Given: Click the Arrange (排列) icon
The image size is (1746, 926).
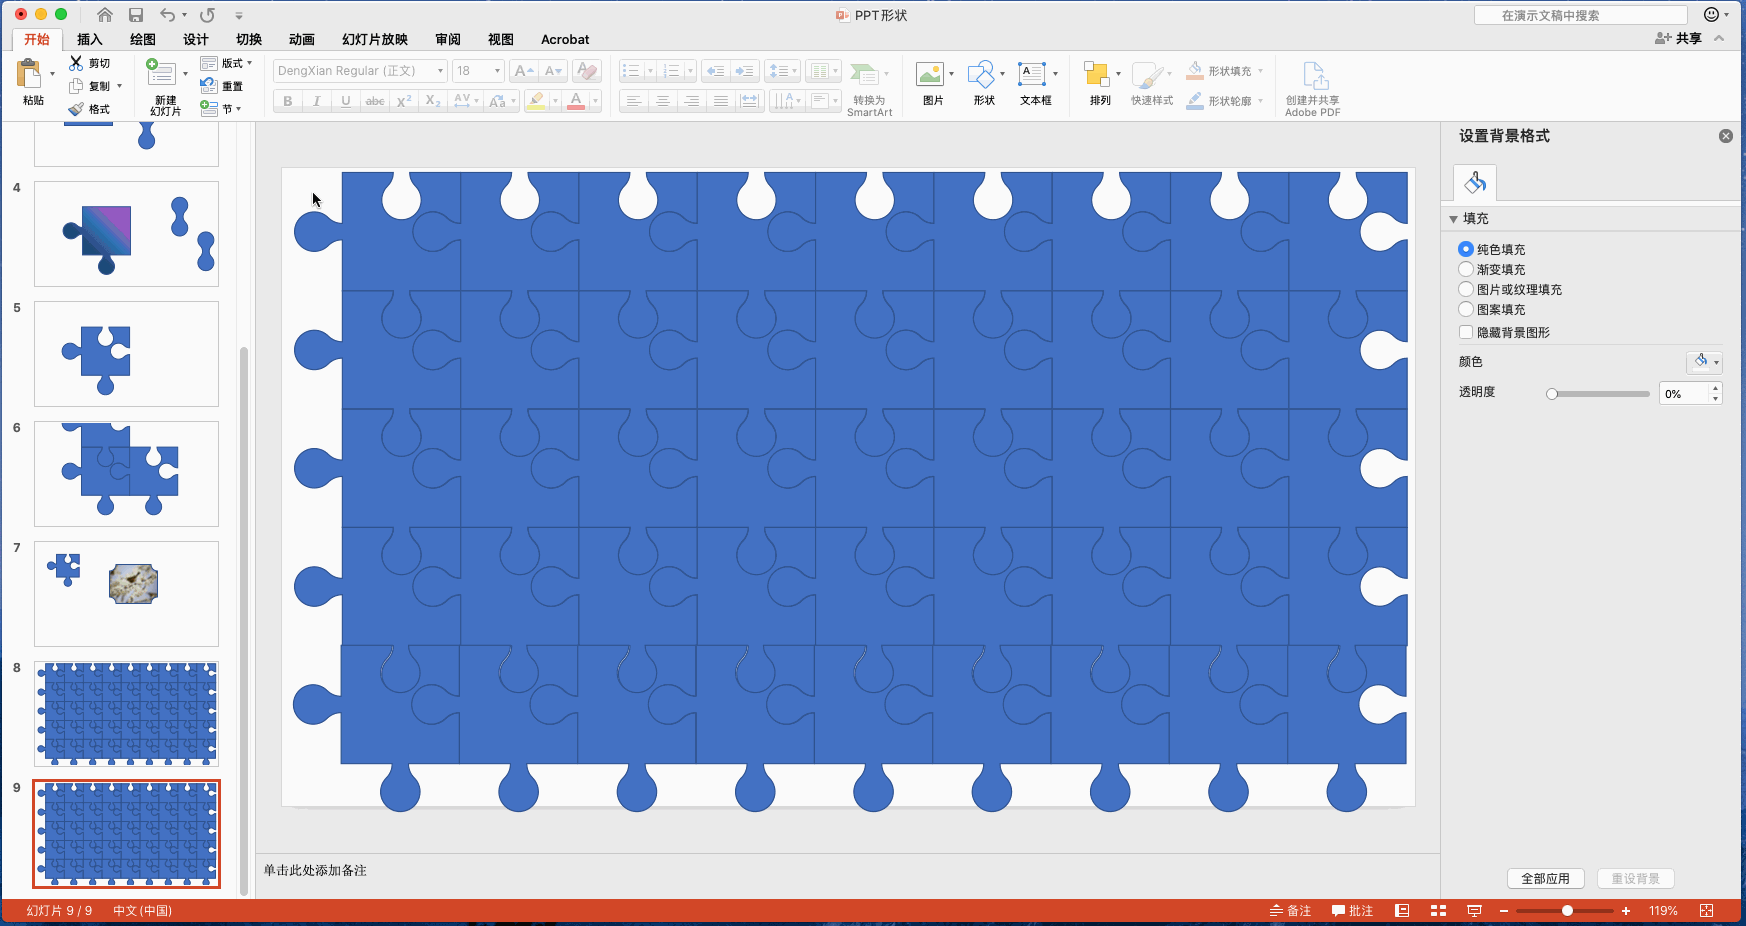Looking at the screenshot, I should point(1096,75).
